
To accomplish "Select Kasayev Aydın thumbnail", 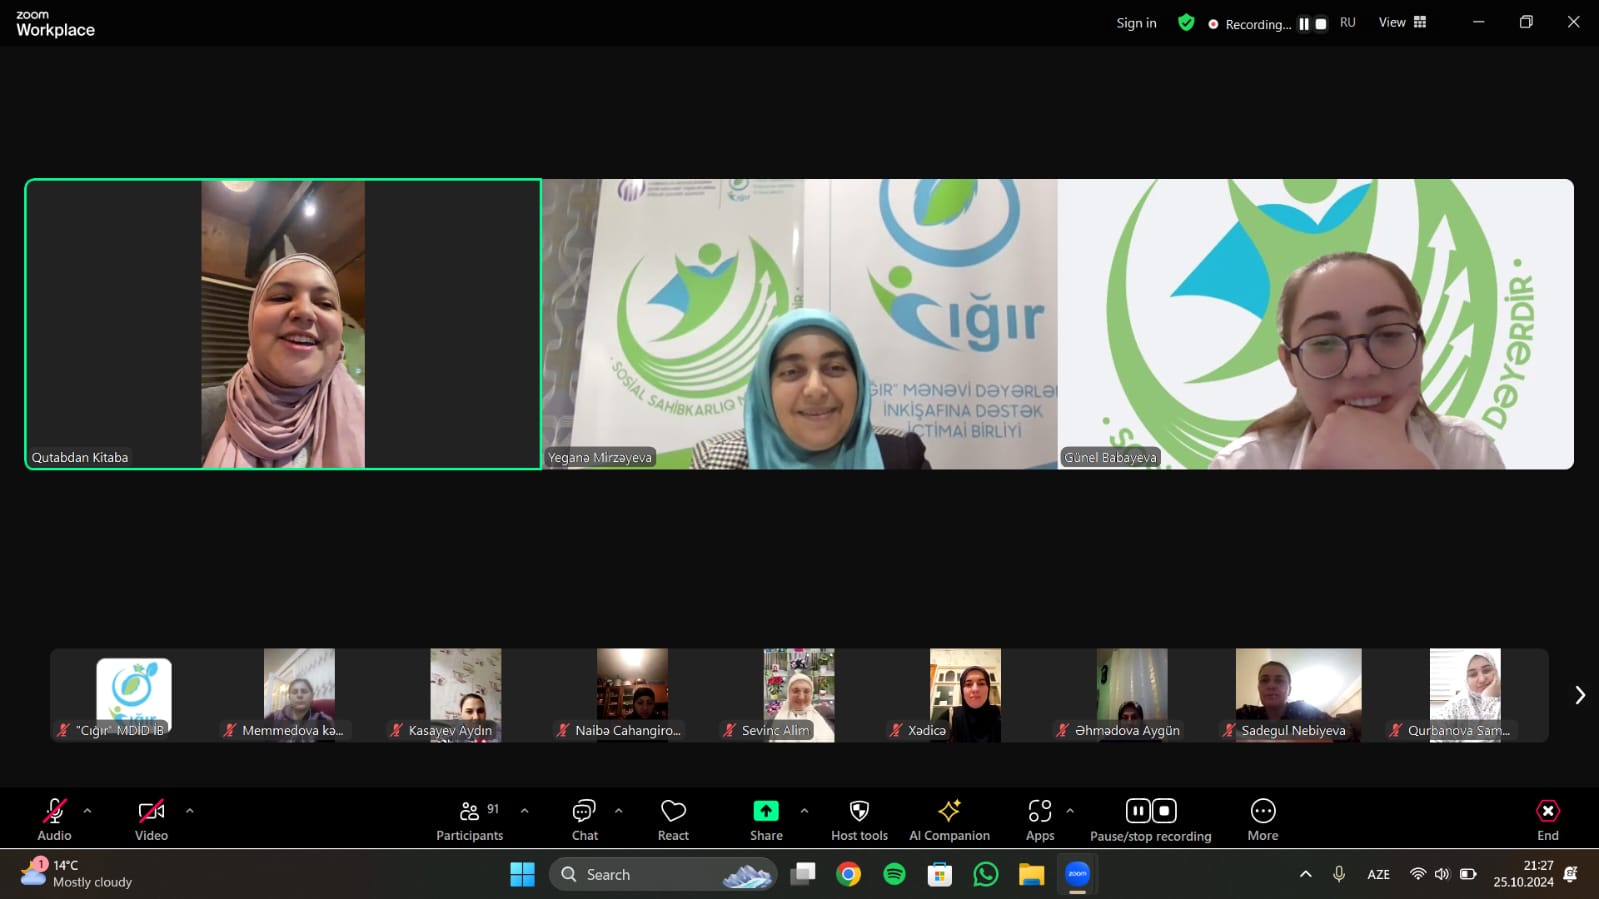I will [x=466, y=695].
